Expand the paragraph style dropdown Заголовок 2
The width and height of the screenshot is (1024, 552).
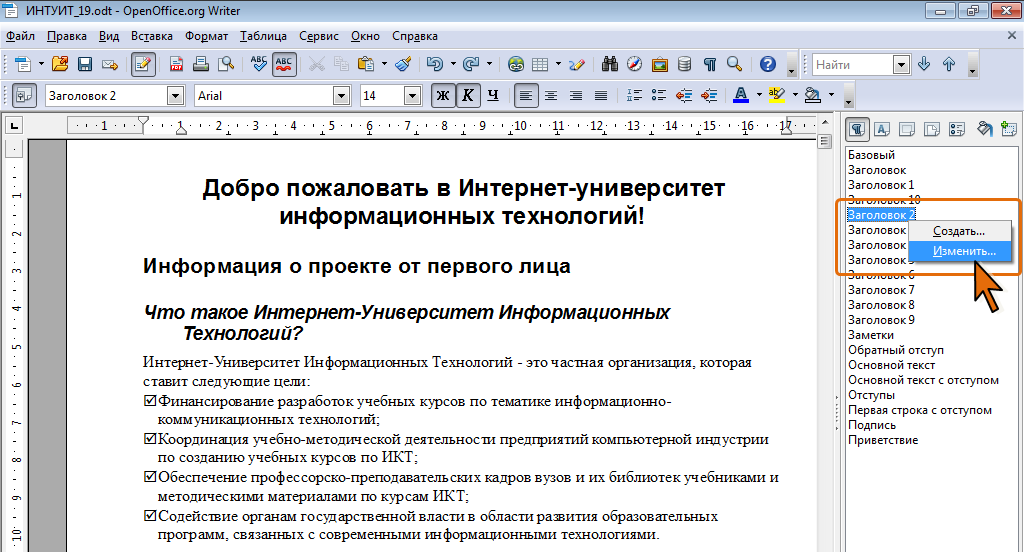175,95
